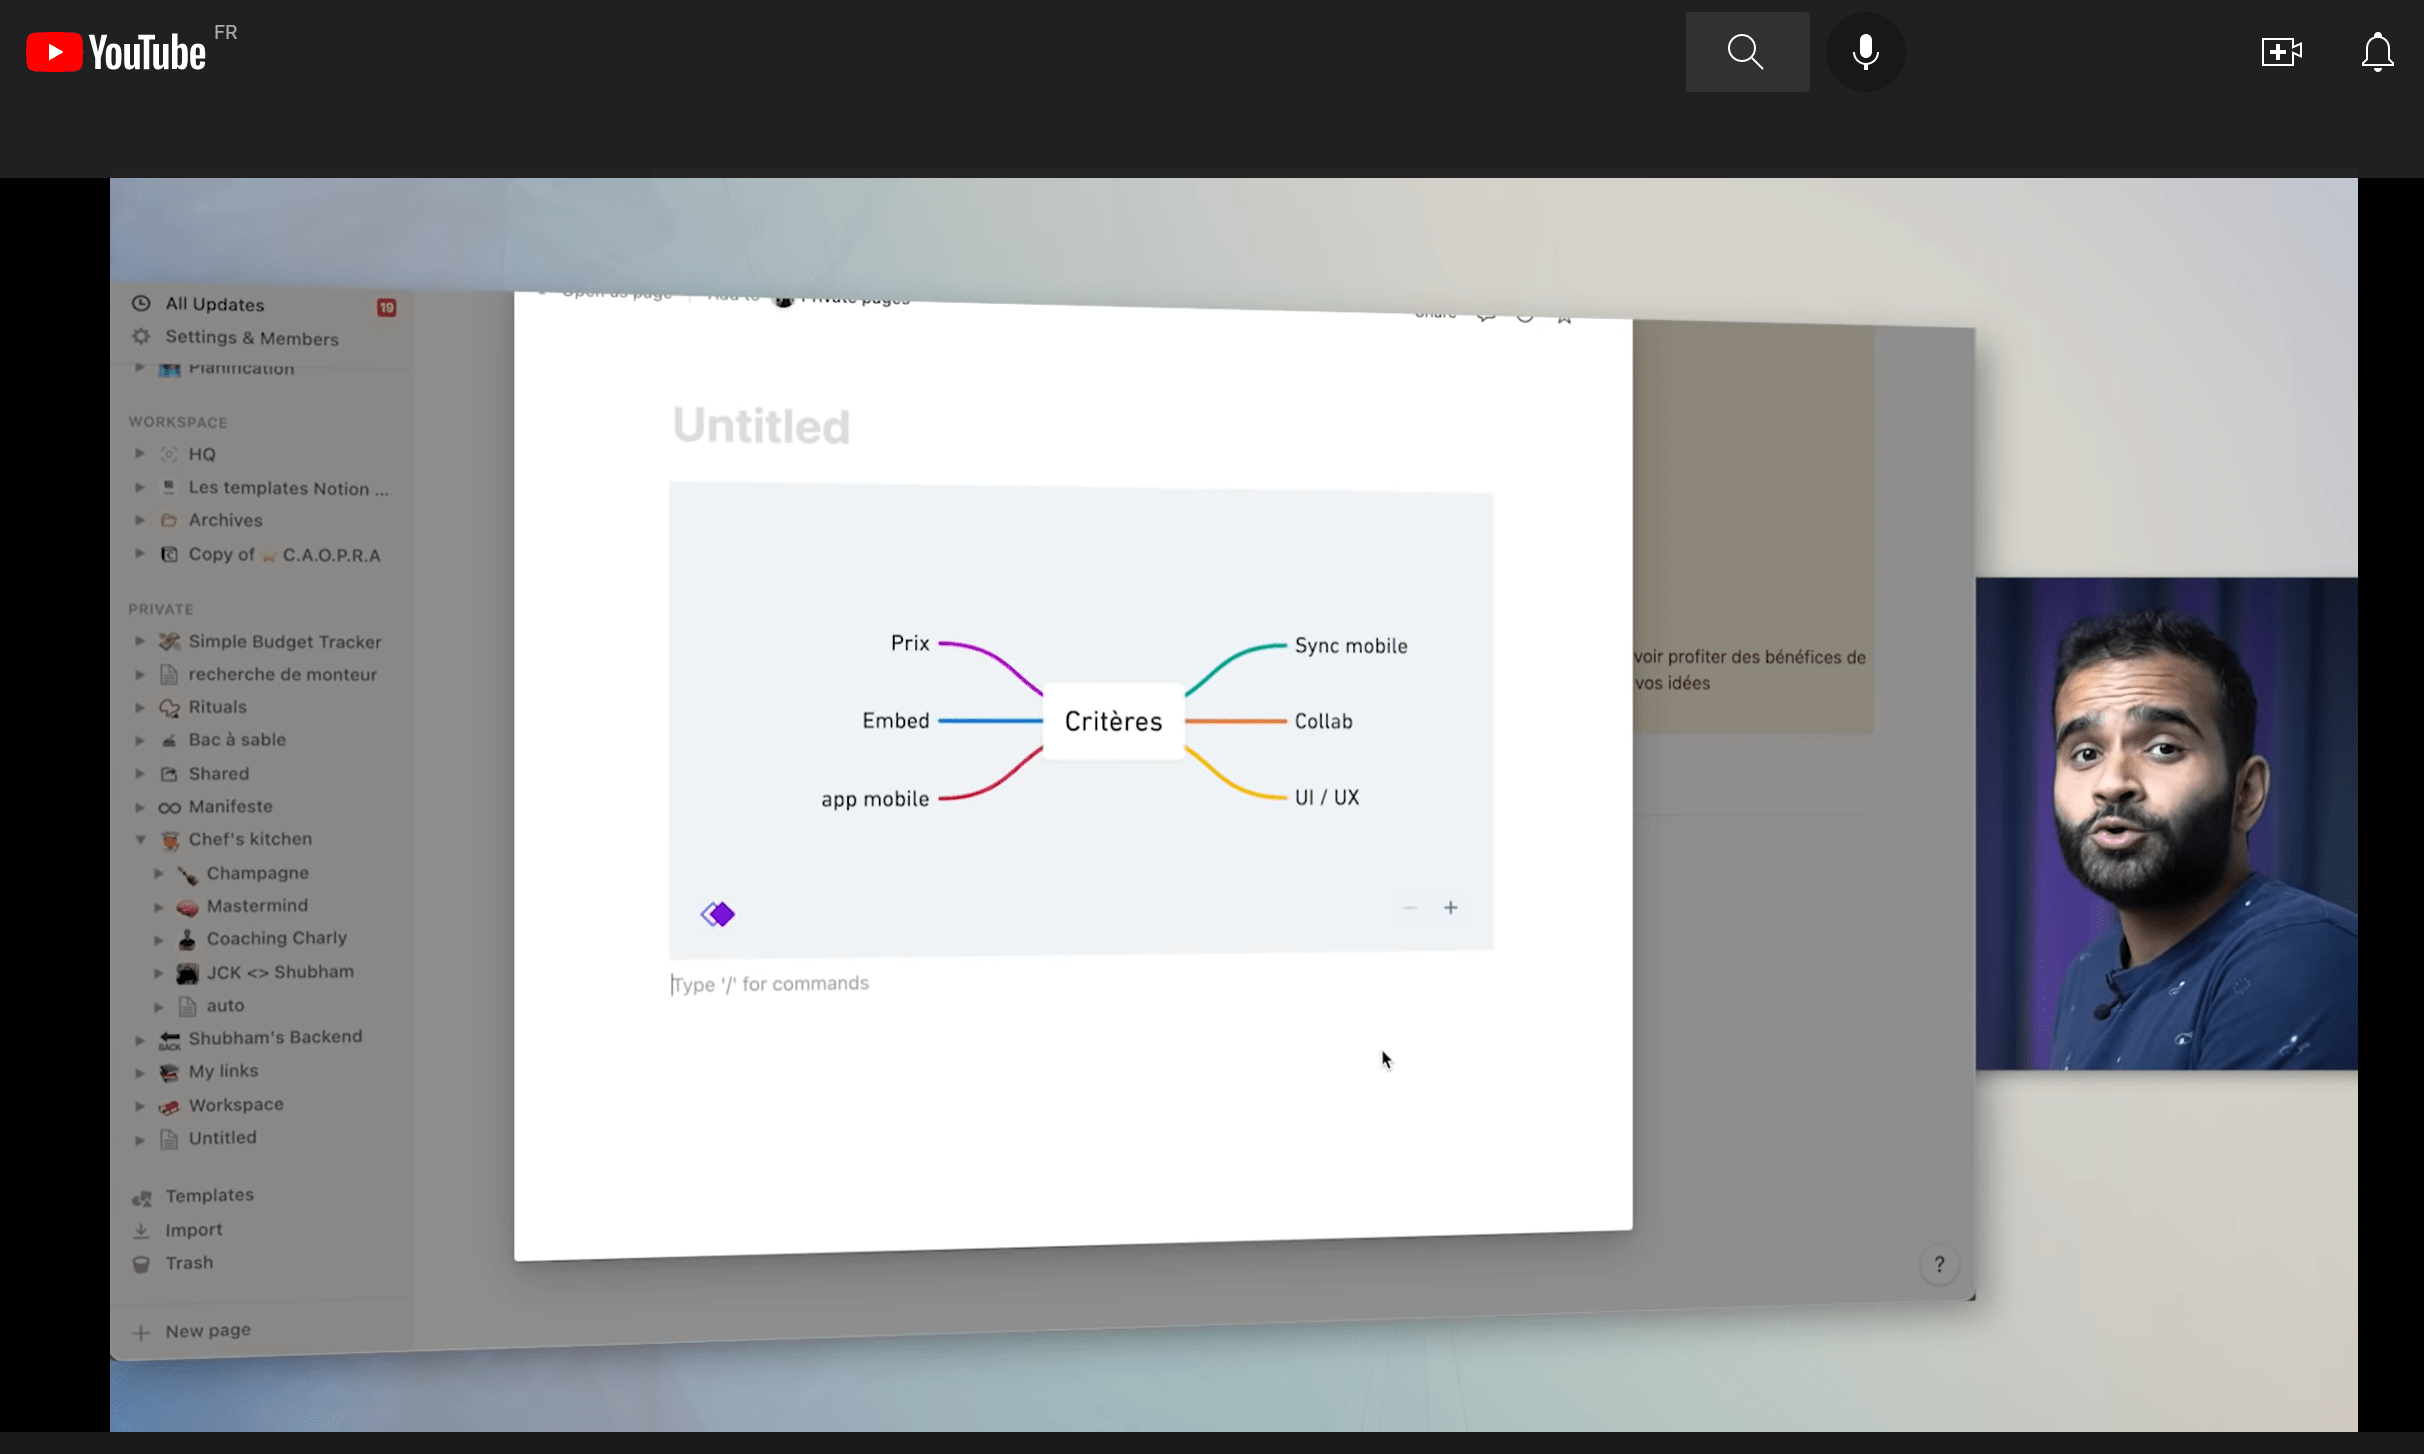
Task: Expand the HQ workspace section
Action: click(139, 453)
